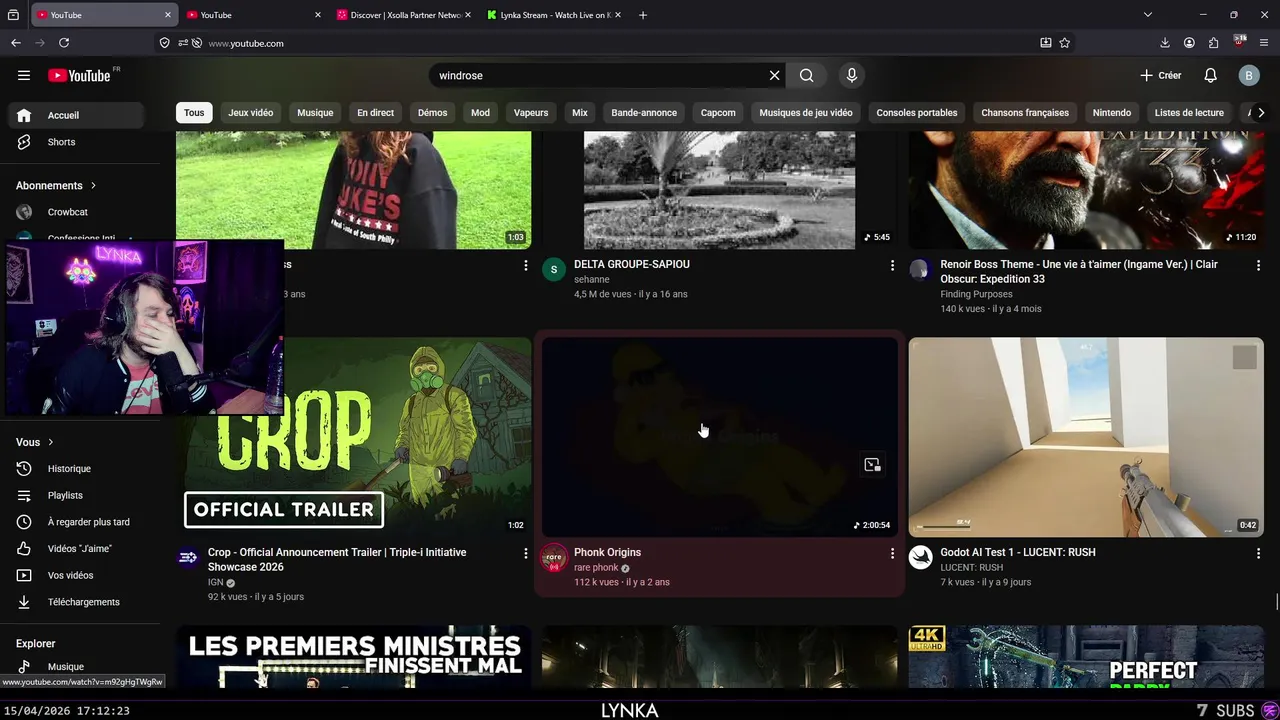The width and height of the screenshot is (1280, 720).
Task: Select the Bande-annonce filter chip
Action: click(x=644, y=113)
